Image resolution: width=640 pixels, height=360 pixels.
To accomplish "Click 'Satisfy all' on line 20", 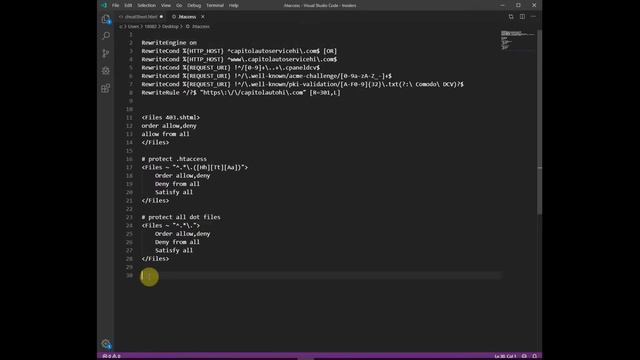I will coord(174,192).
